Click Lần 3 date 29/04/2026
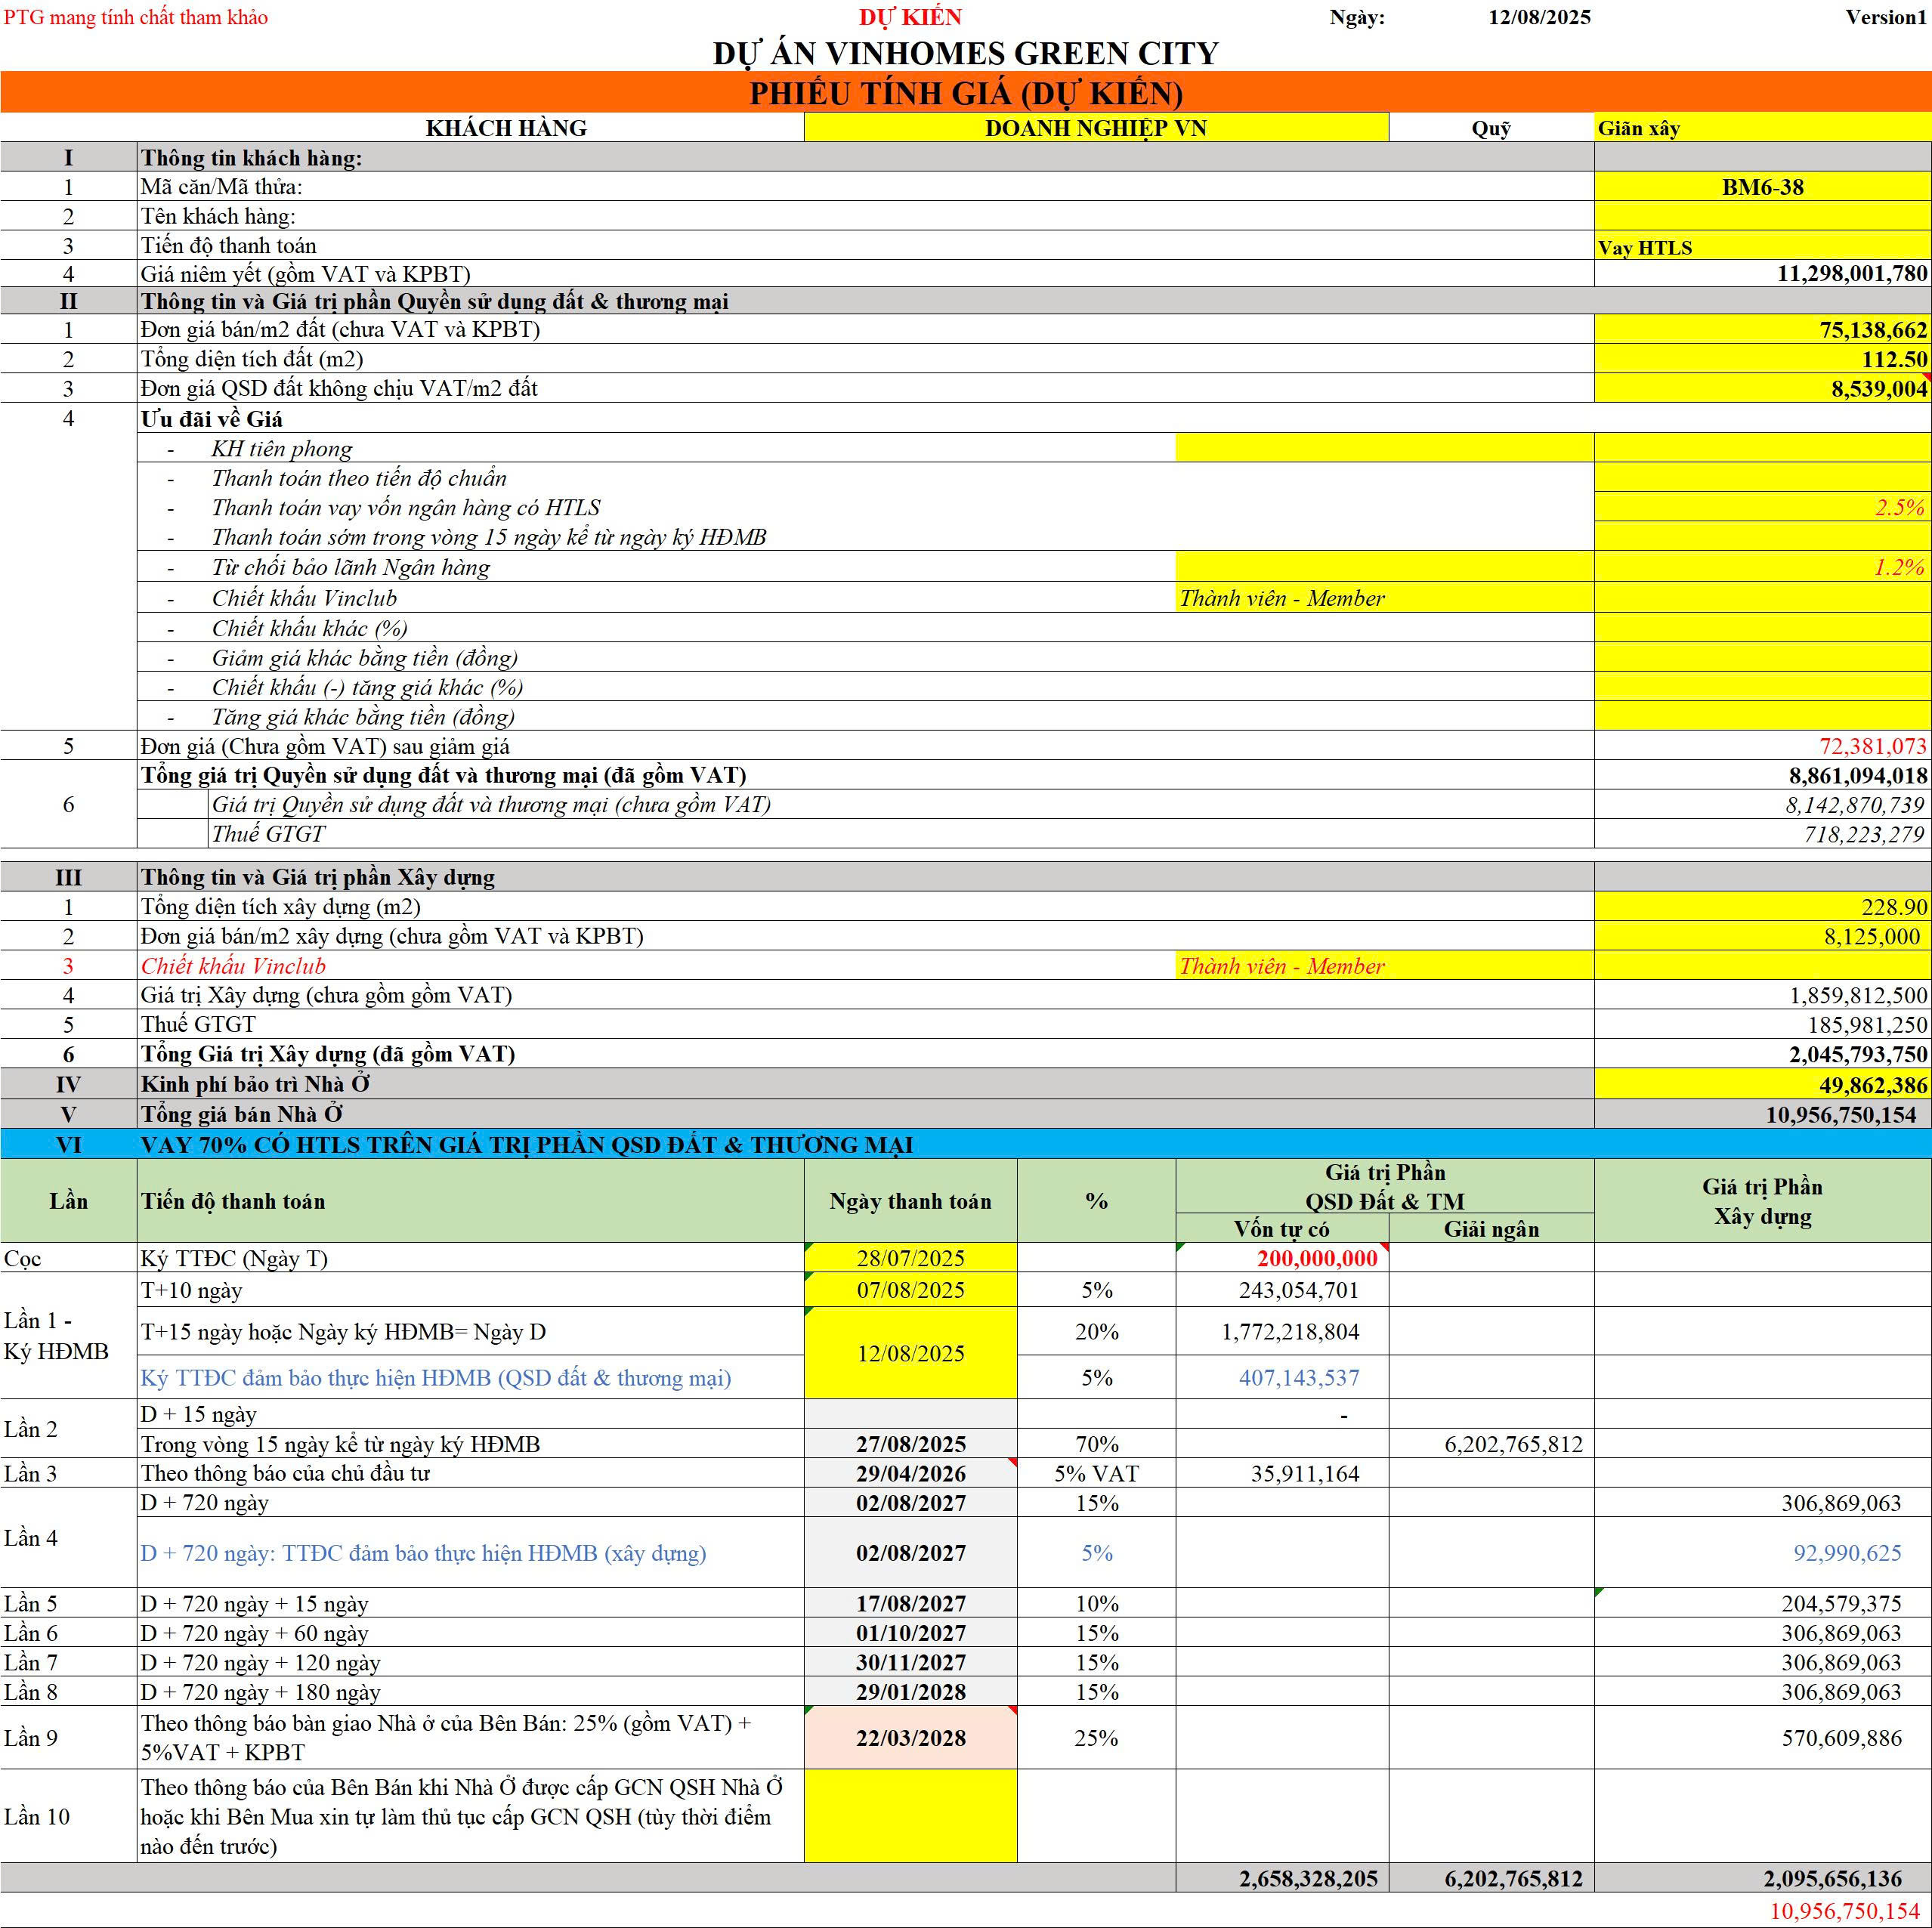The image size is (1932, 1928). pos(910,1473)
